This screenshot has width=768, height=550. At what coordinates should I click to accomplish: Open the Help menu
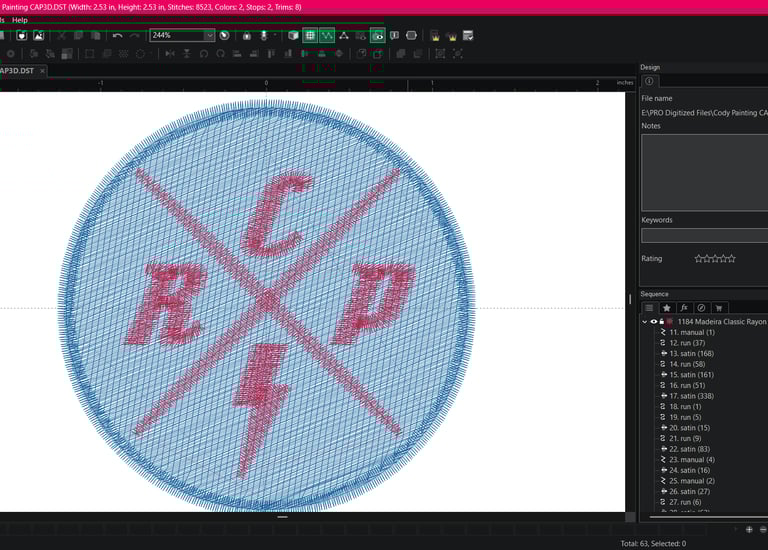click(20, 20)
